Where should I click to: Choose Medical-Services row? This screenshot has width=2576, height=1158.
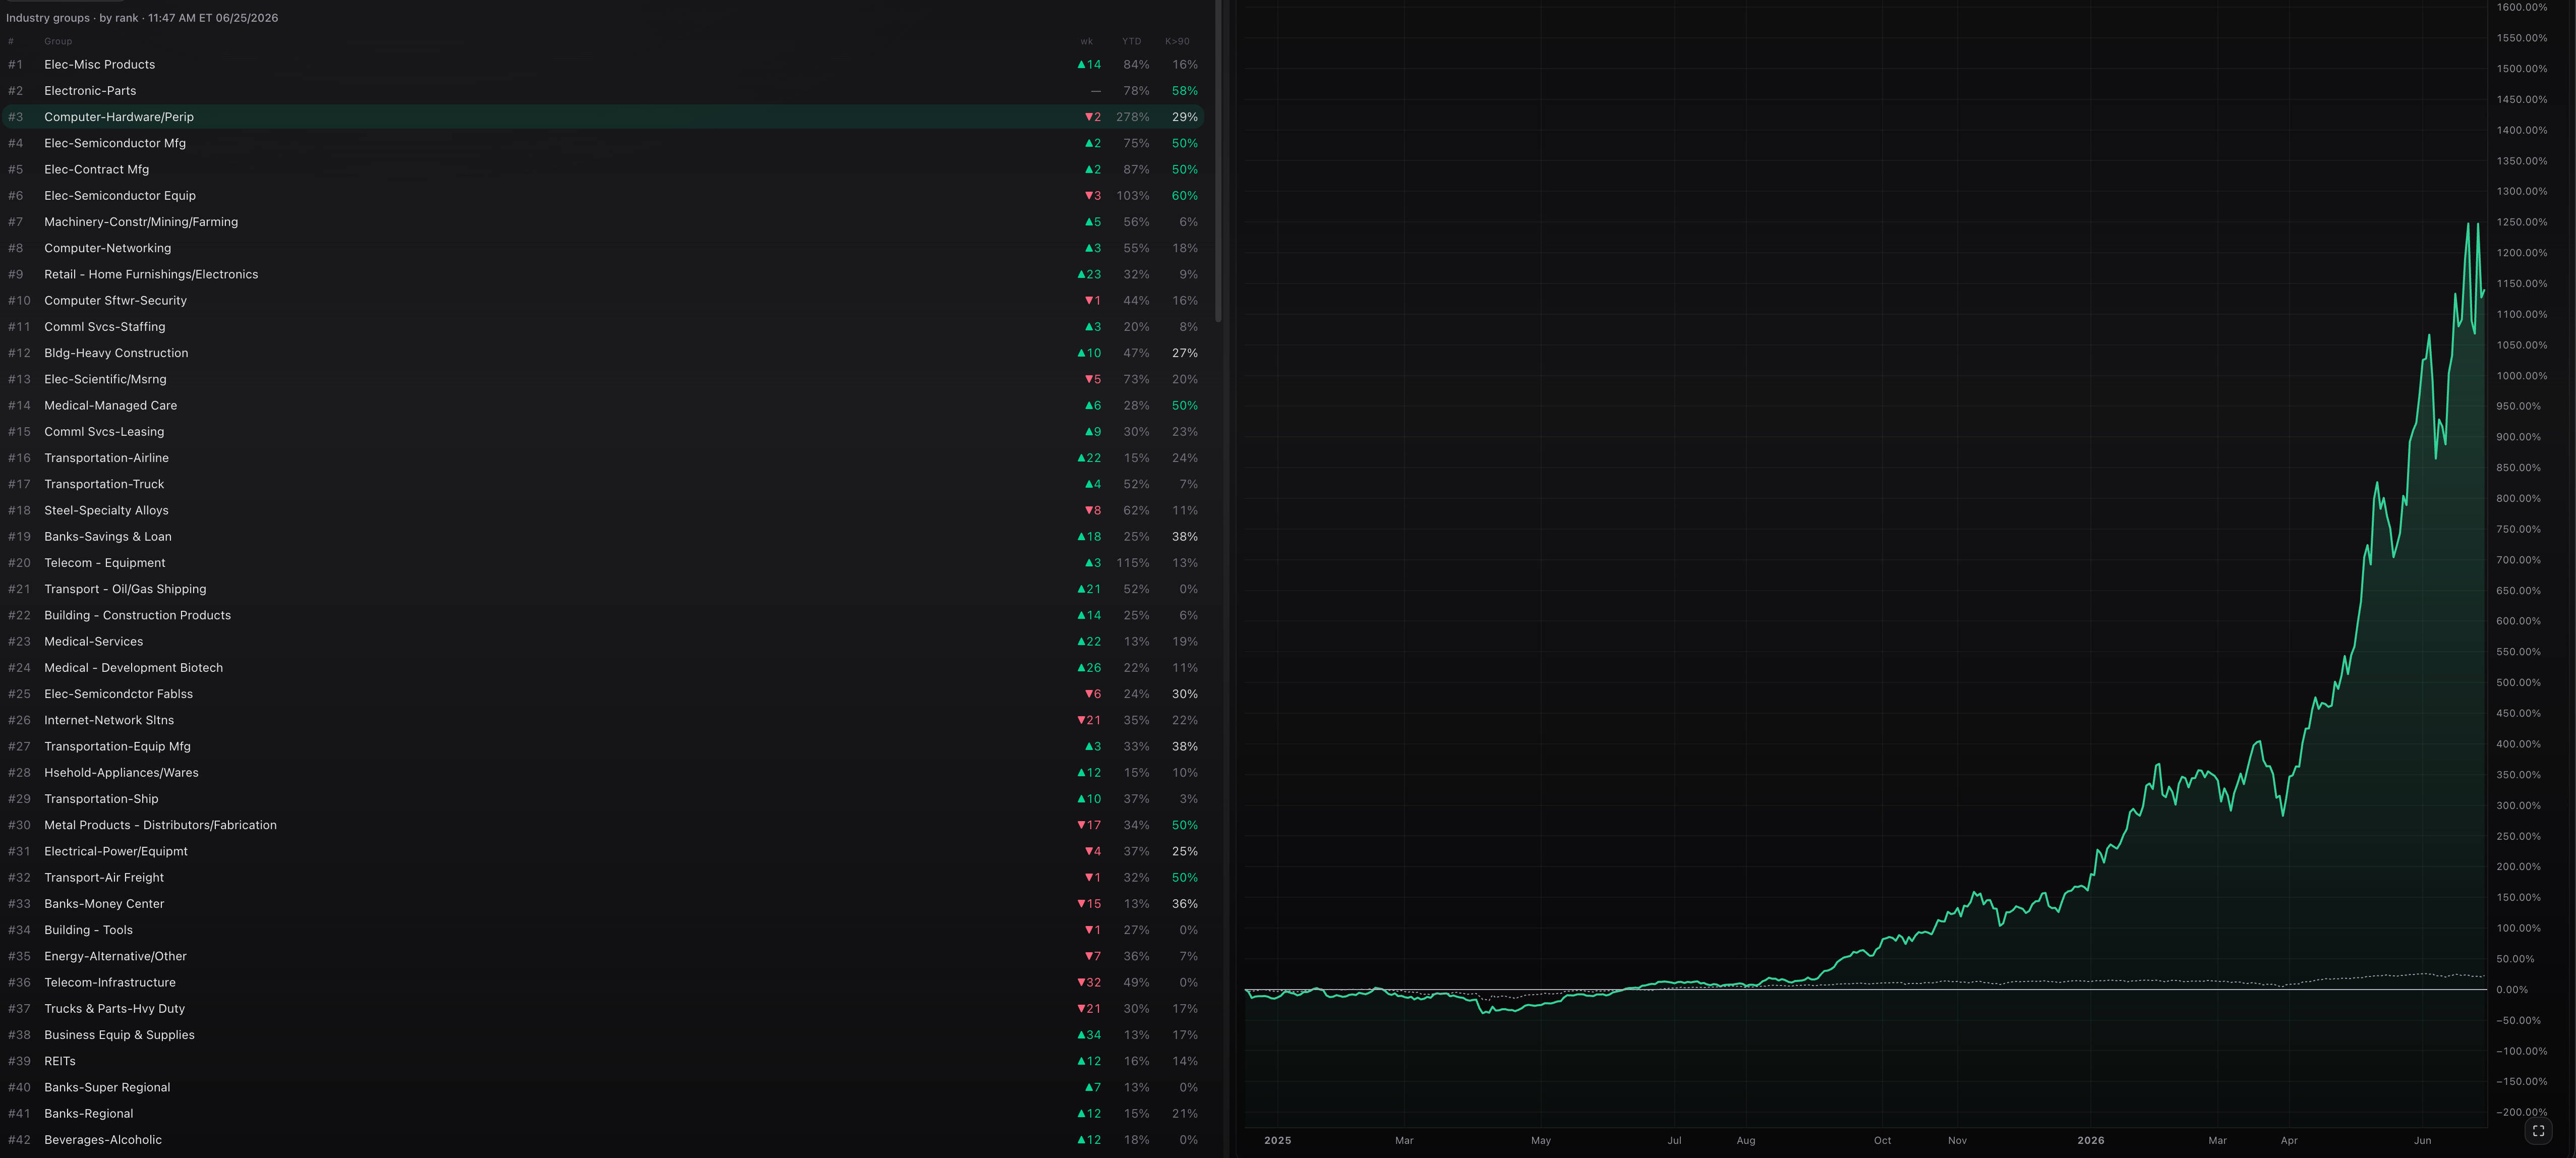coord(603,642)
